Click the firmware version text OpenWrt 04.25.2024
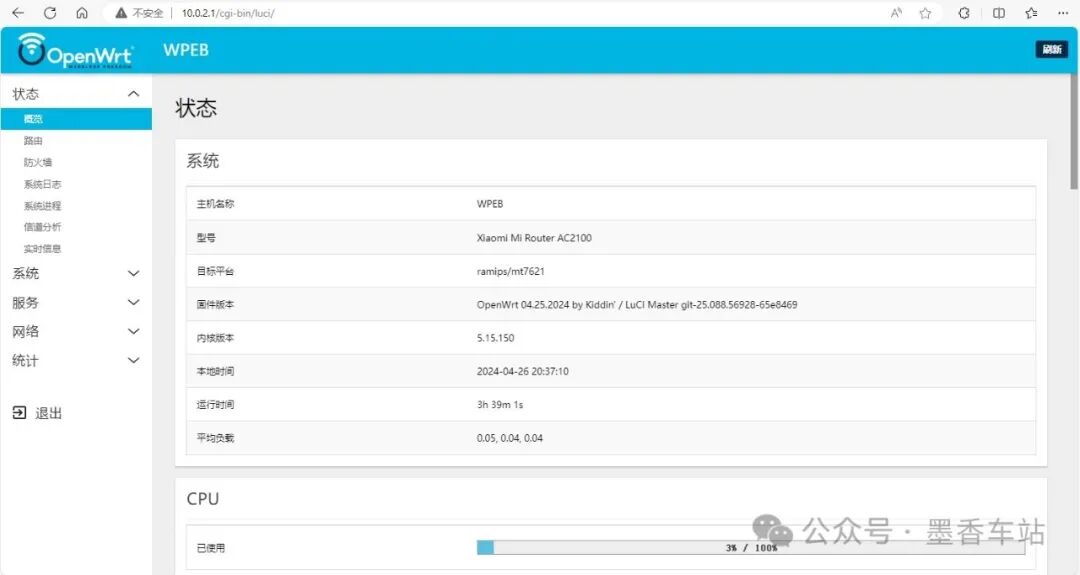The height and width of the screenshot is (575, 1080). point(523,304)
